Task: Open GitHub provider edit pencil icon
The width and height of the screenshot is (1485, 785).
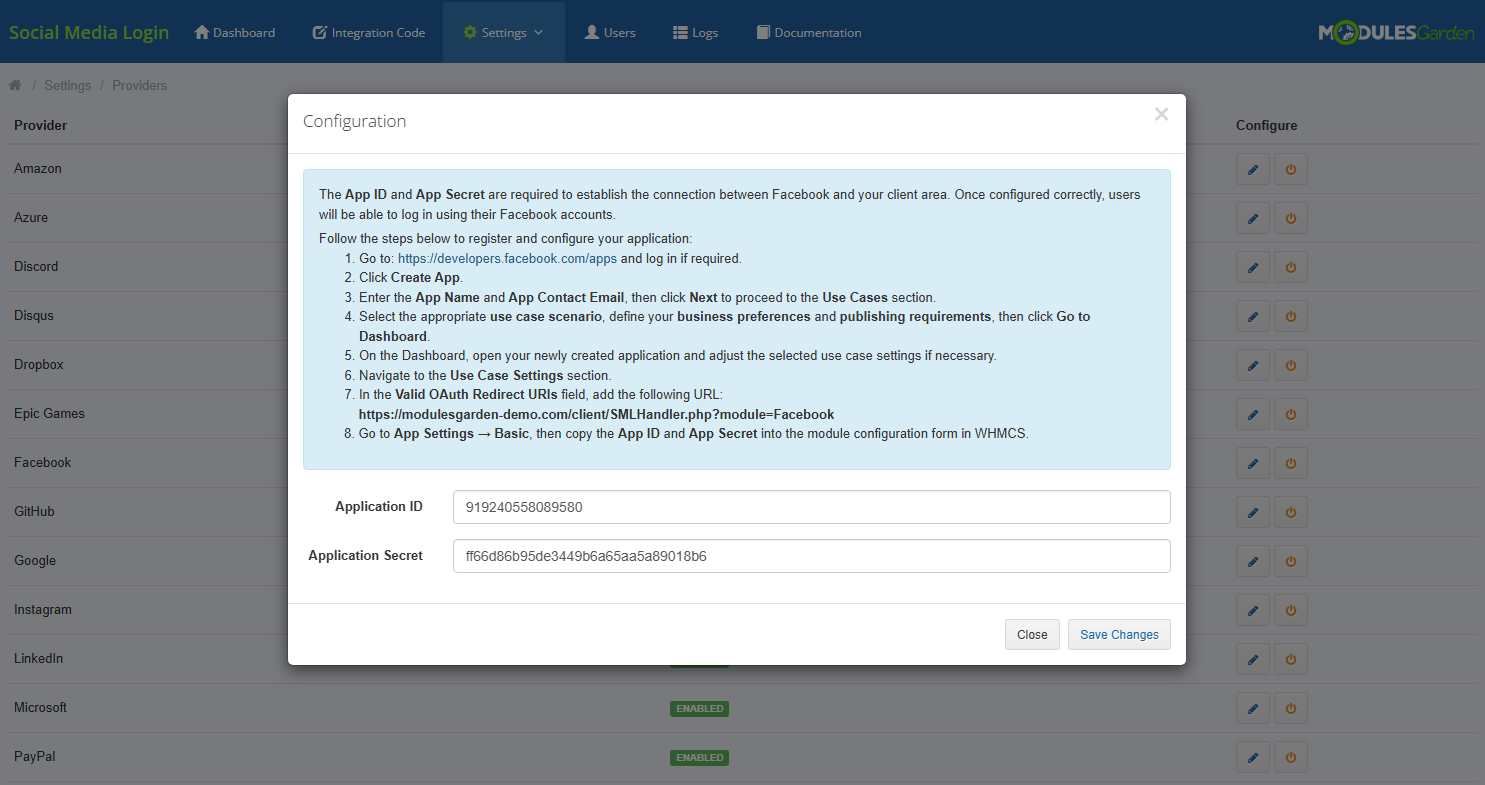Action: click(x=1253, y=511)
